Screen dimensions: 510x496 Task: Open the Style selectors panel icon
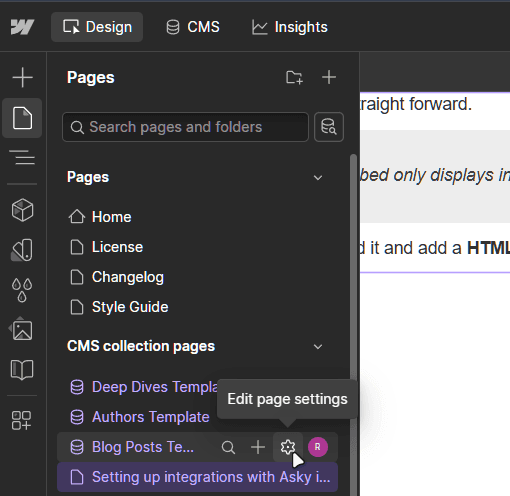(x=22, y=250)
